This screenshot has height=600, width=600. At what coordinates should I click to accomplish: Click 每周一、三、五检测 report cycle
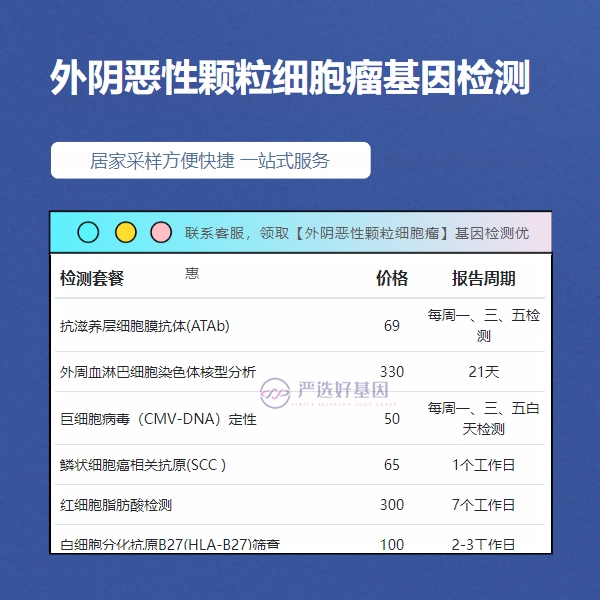[483, 326]
